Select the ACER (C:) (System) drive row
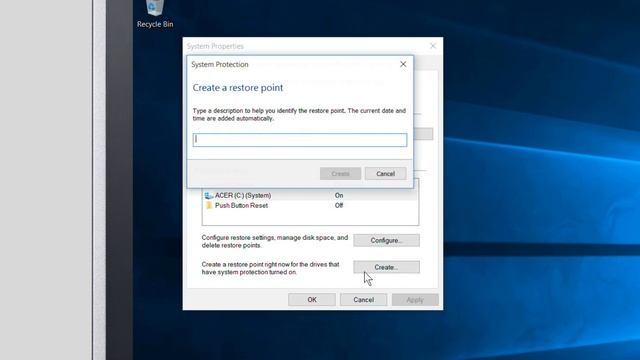 point(310,196)
